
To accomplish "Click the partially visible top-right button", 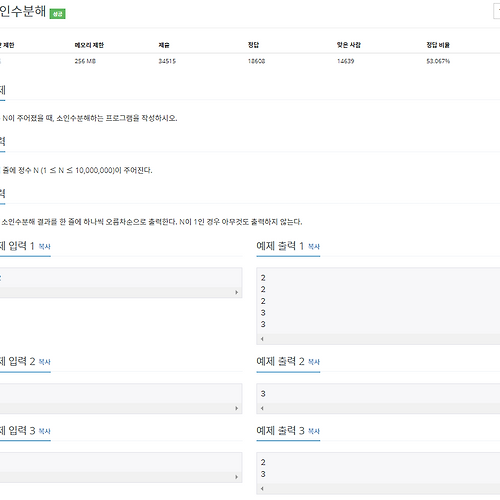I will point(497,11).
